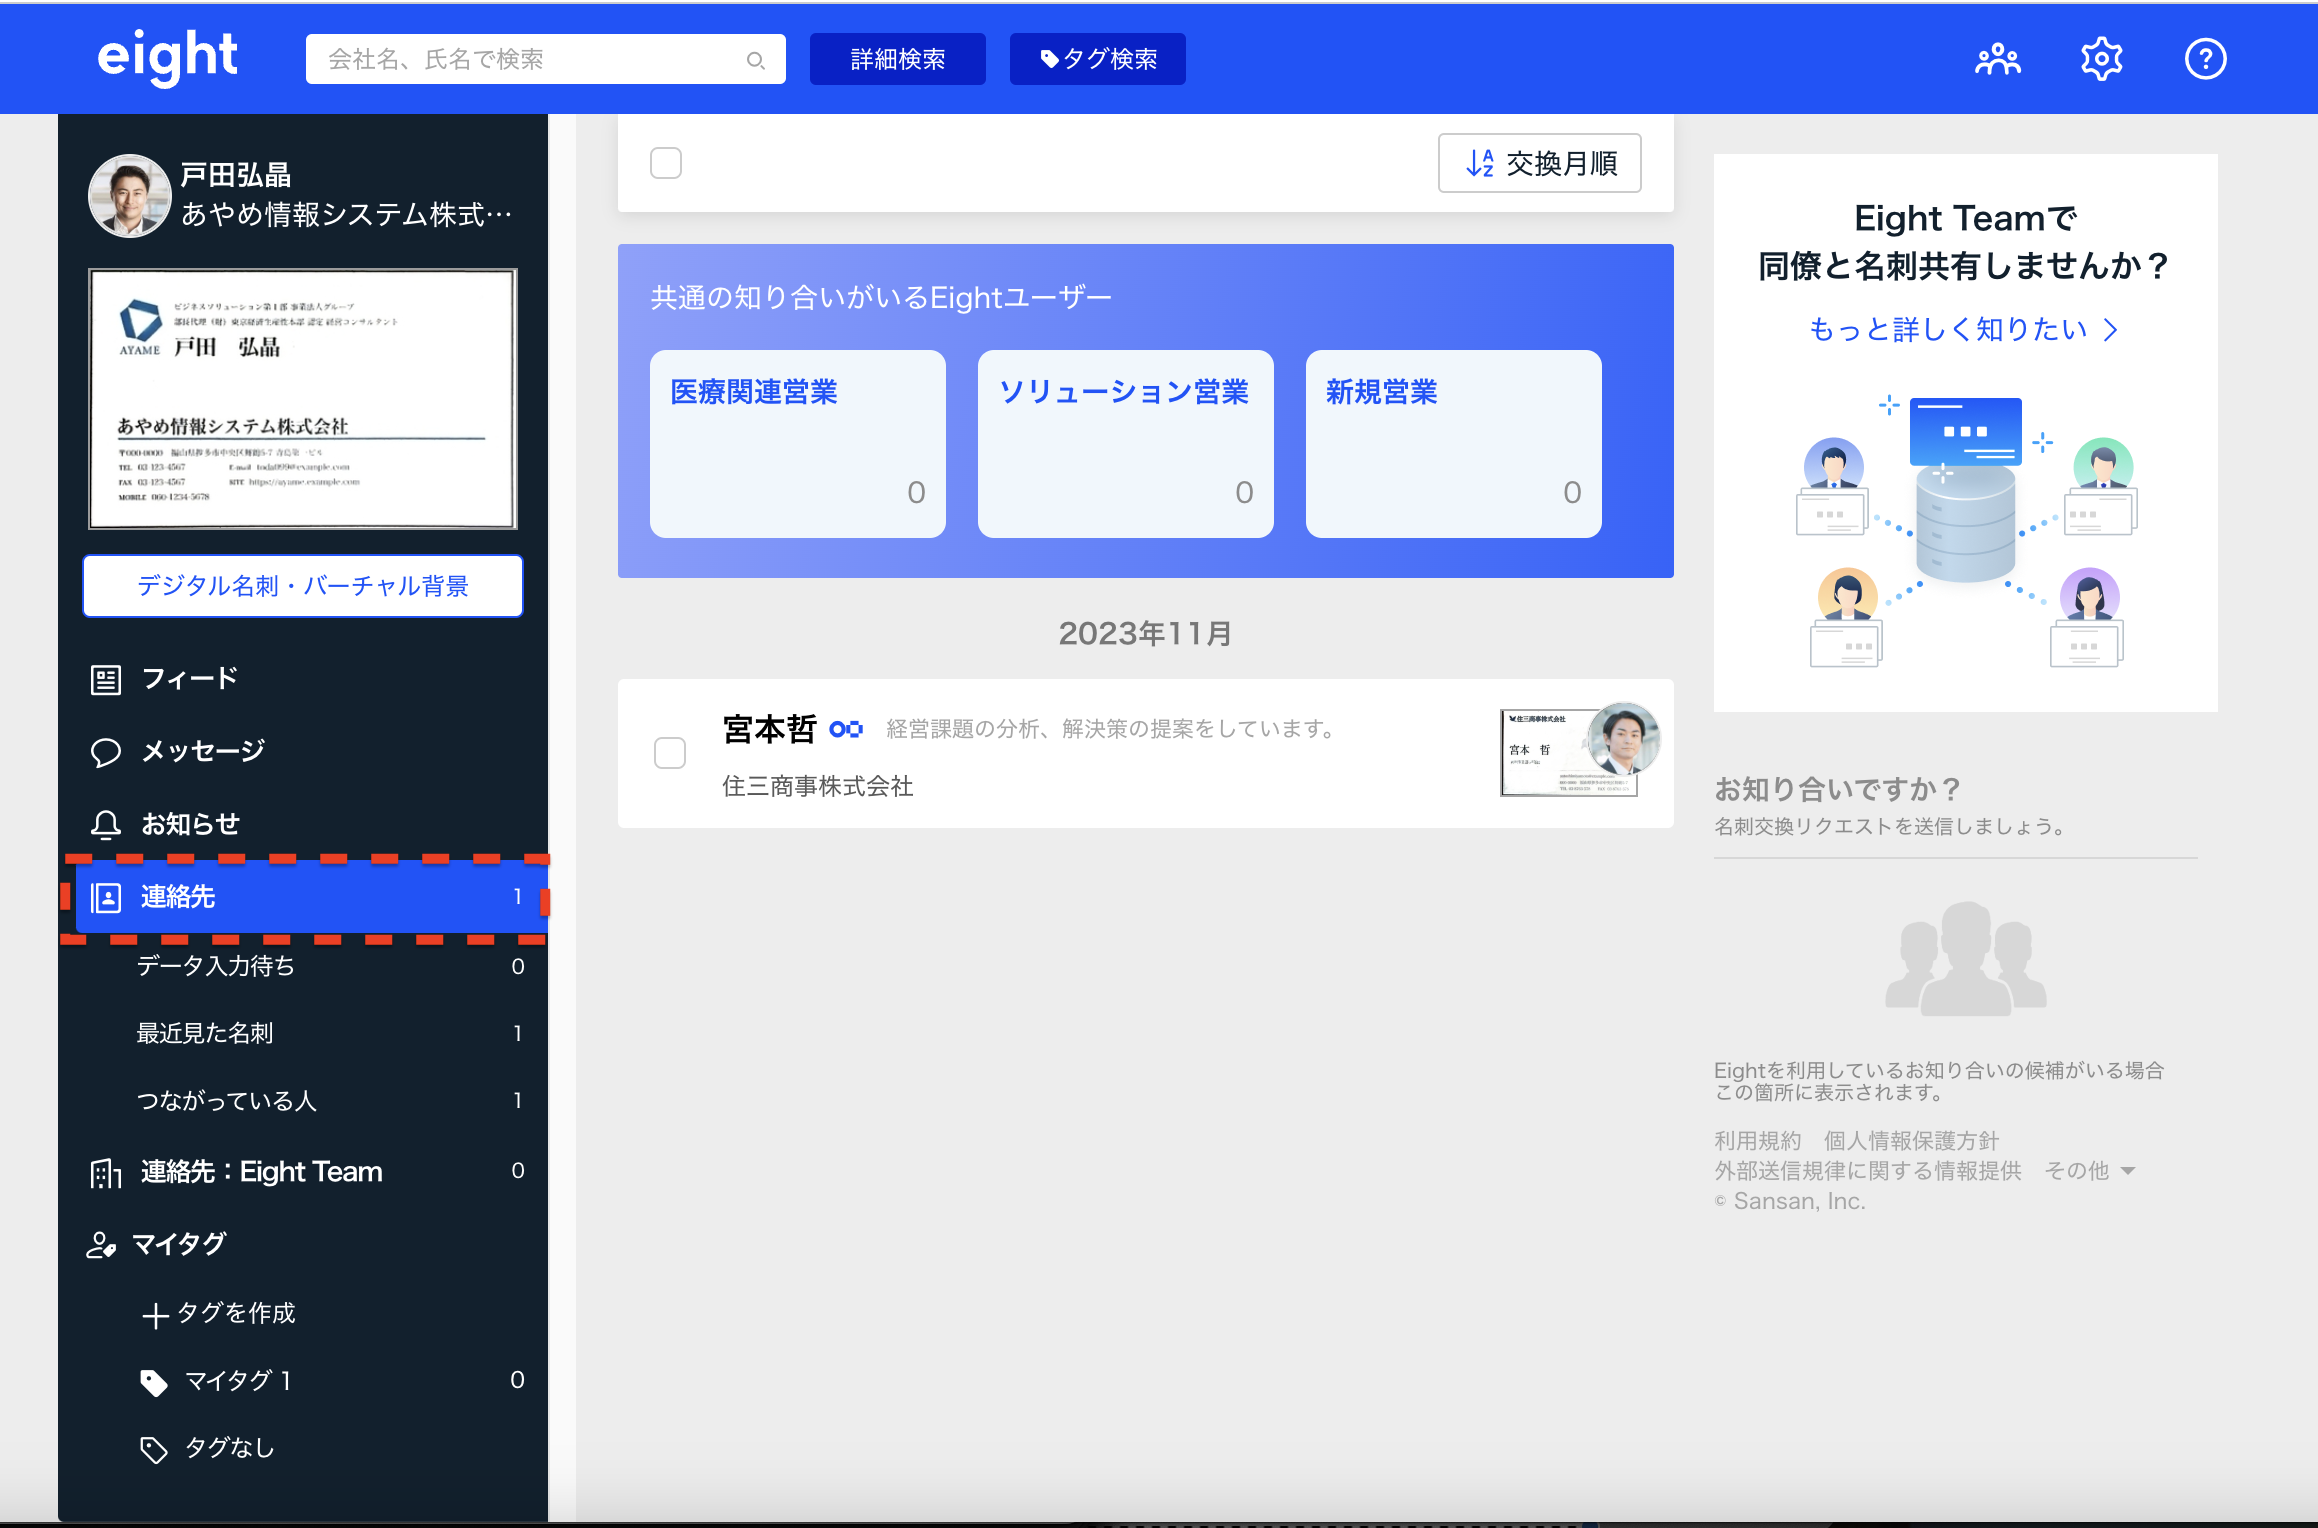Click もっと詳しく知りたい link
2318x1528 pixels.
tap(1964, 330)
